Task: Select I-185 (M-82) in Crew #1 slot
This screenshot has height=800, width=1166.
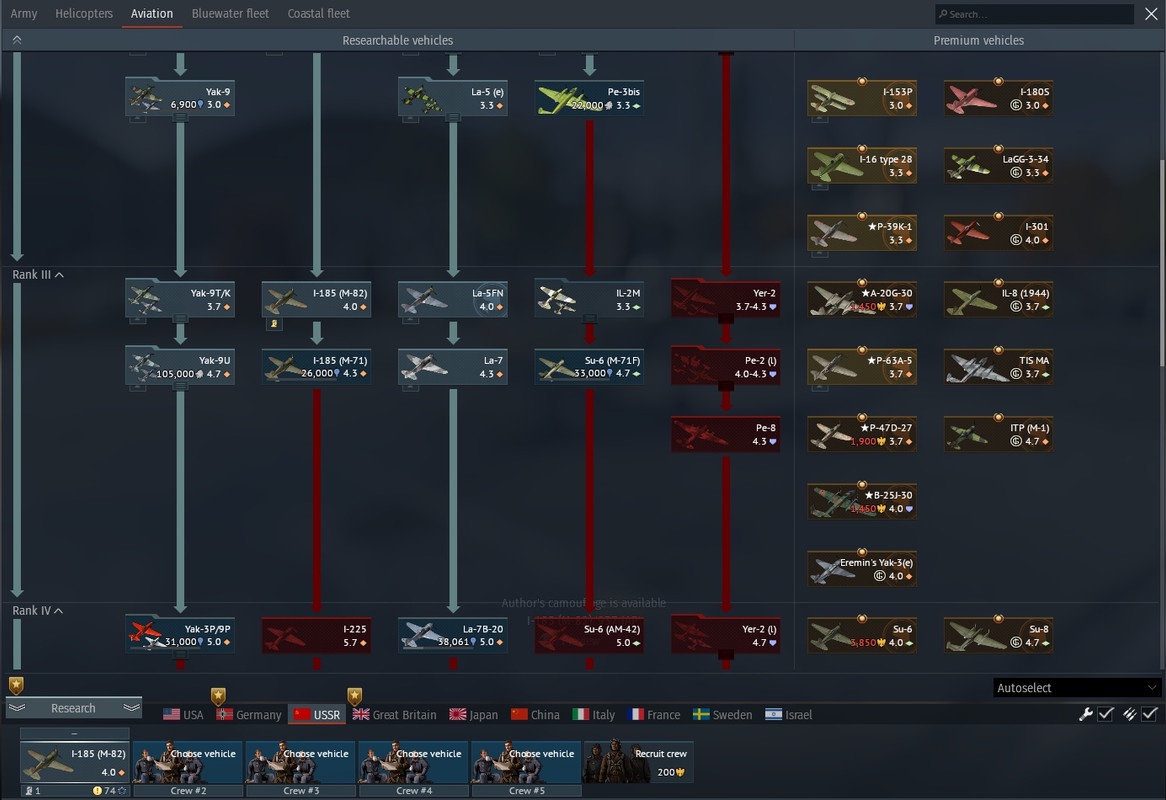Action: point(74,762)
